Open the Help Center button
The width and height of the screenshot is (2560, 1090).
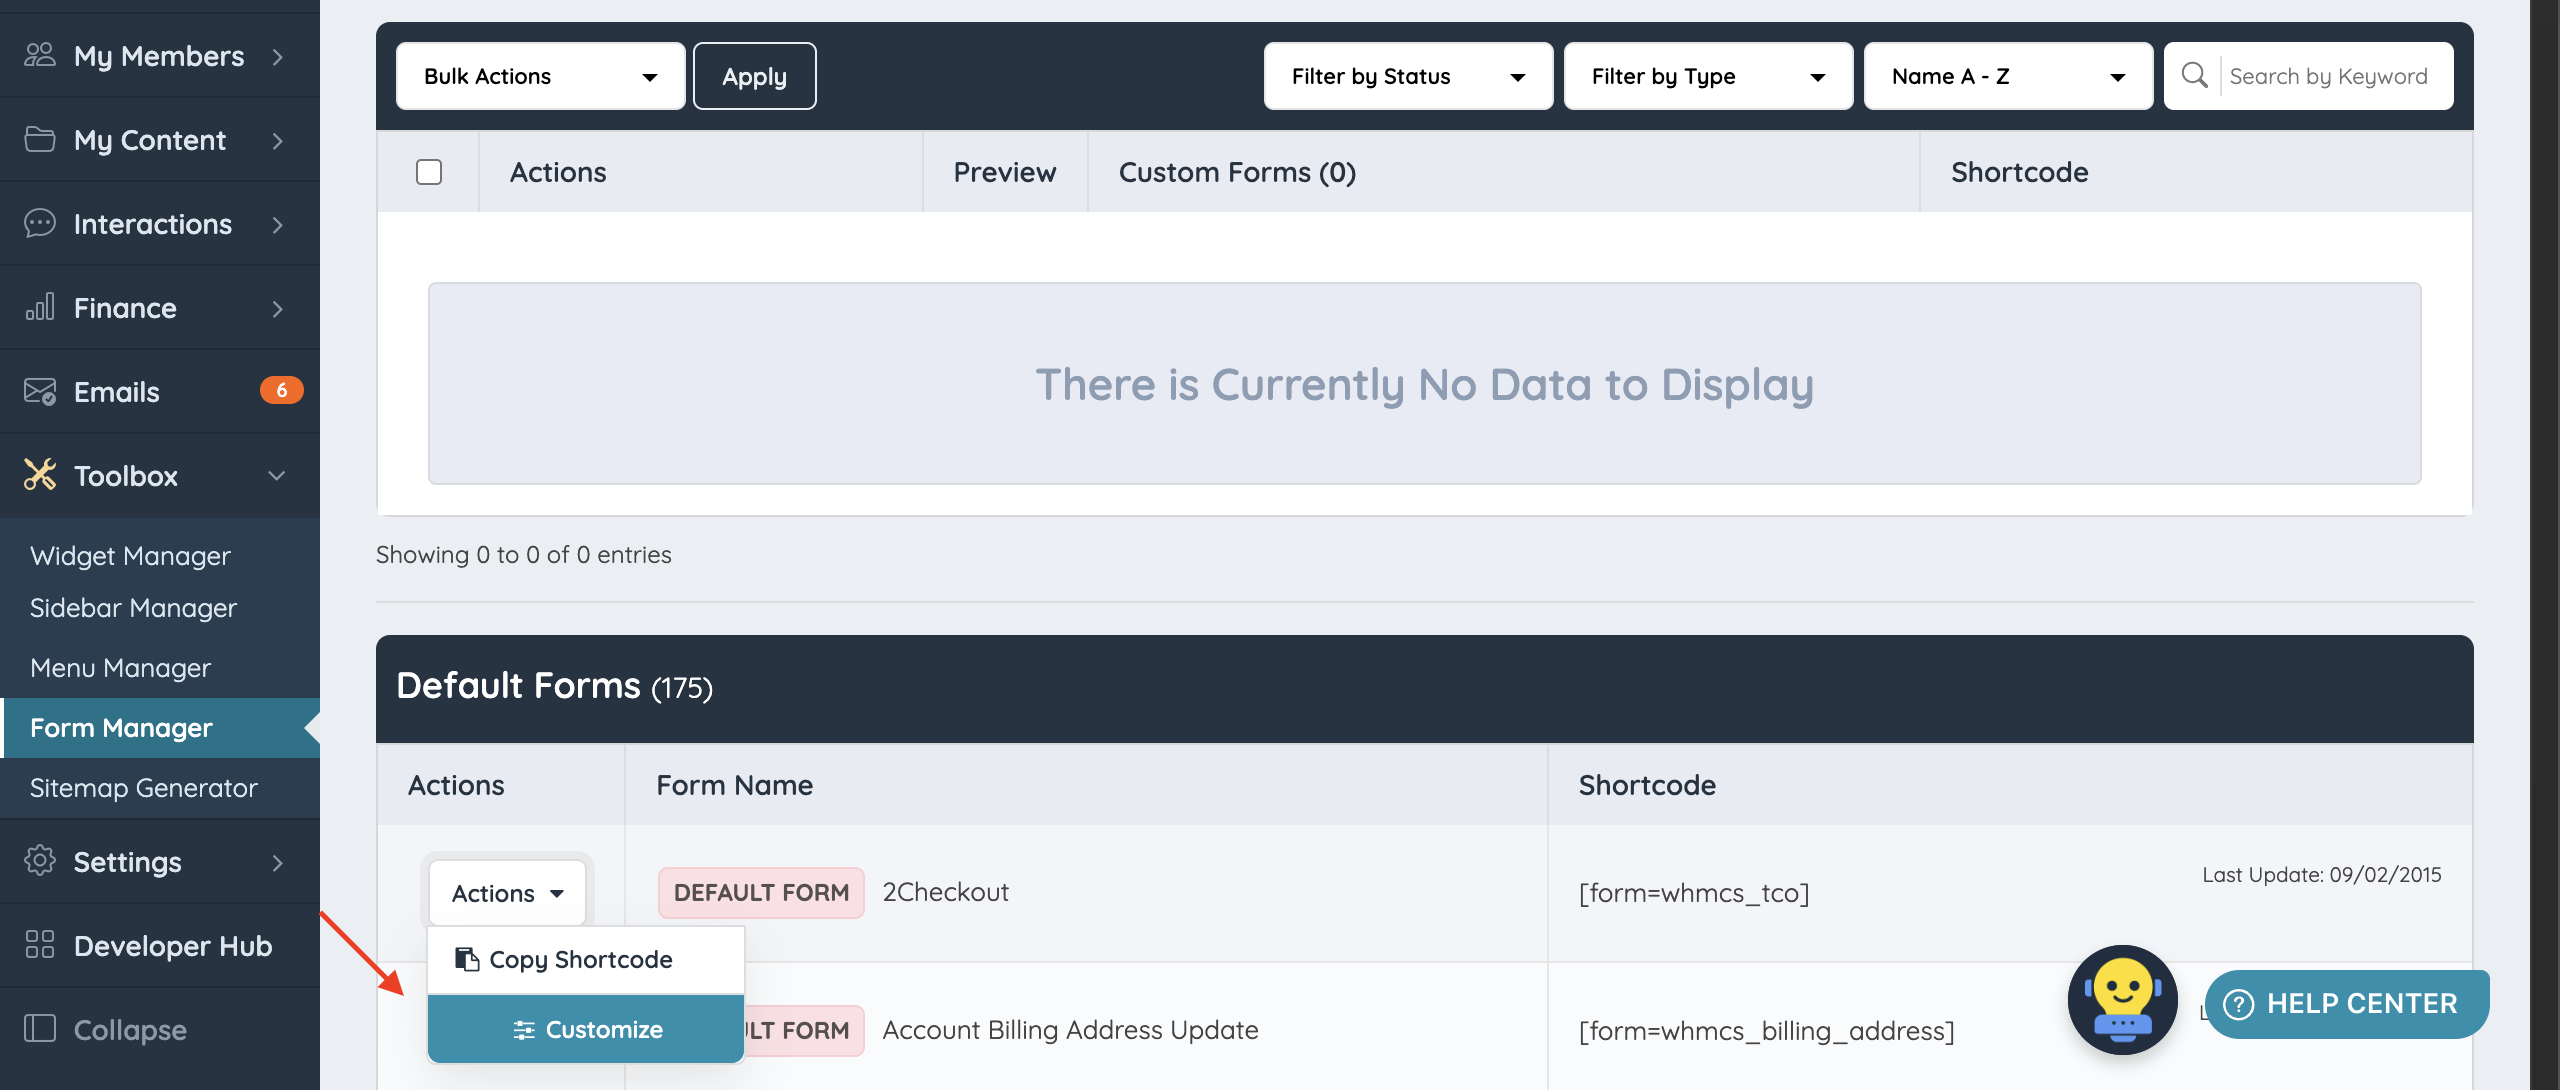(2346, 1004)
